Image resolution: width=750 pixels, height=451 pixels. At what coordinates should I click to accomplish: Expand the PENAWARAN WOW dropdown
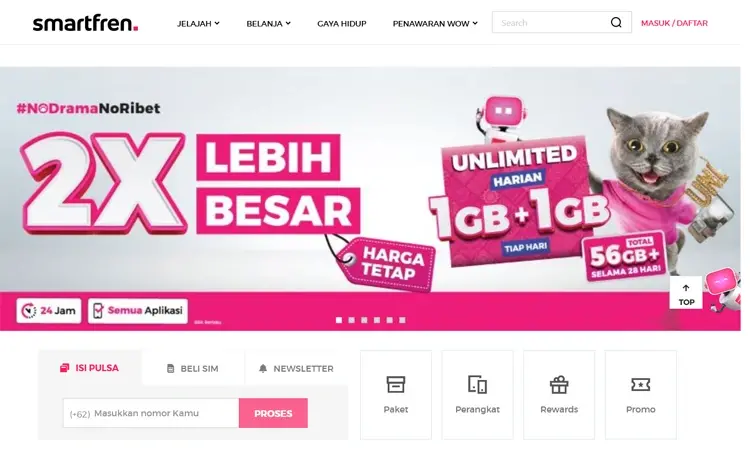tap(435, 23)
